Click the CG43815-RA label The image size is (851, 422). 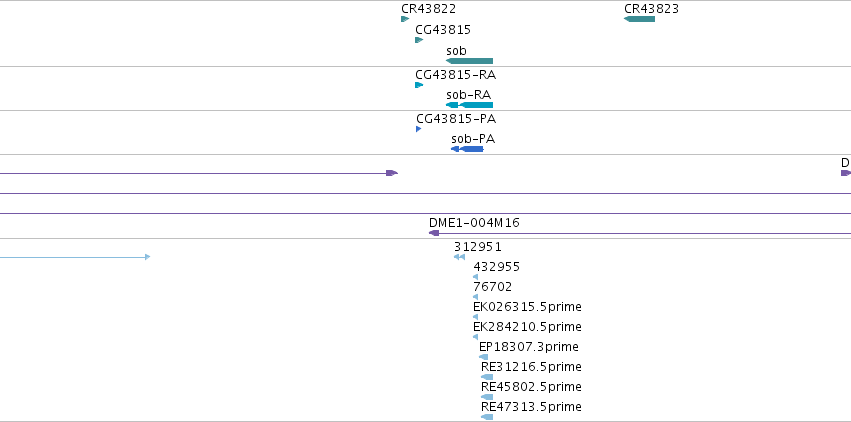click(x=455, y=74)
